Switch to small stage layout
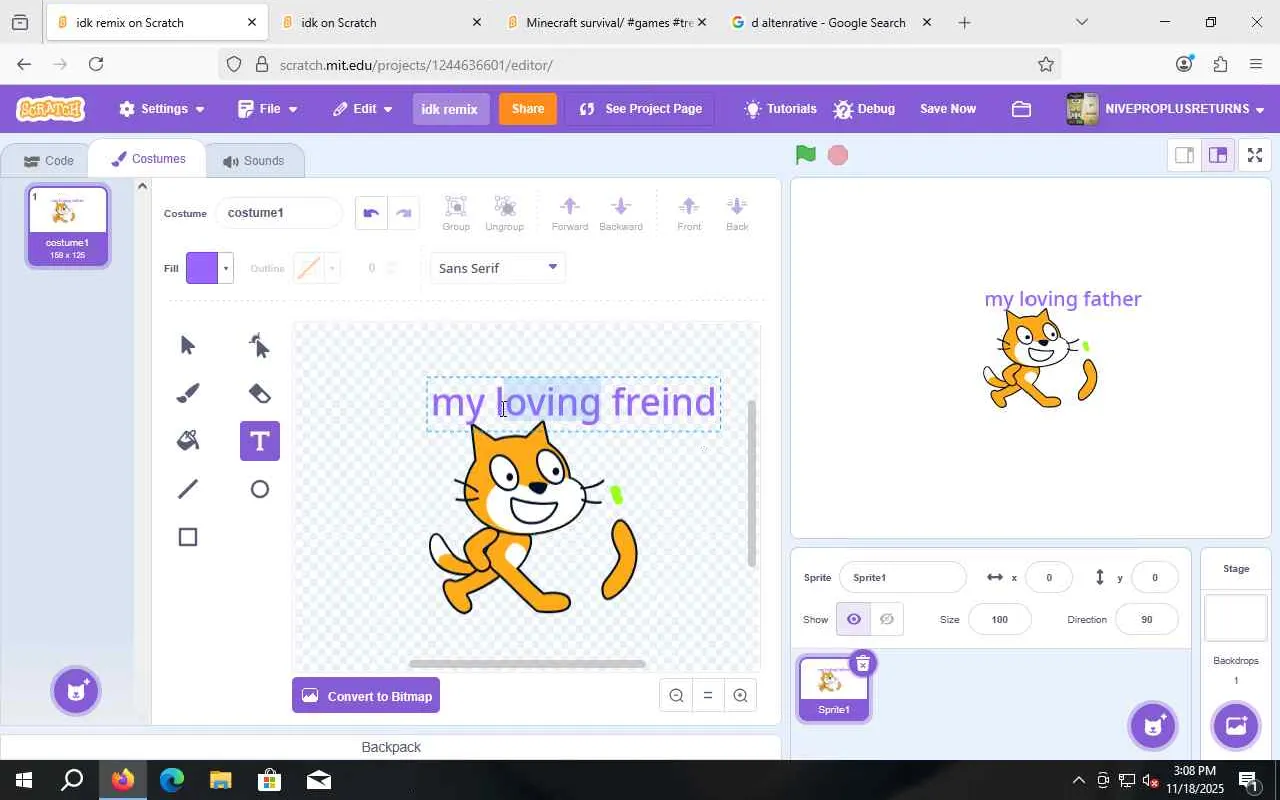The width and height of the screenshot is (1280, 800). (x=1184, y=155)
